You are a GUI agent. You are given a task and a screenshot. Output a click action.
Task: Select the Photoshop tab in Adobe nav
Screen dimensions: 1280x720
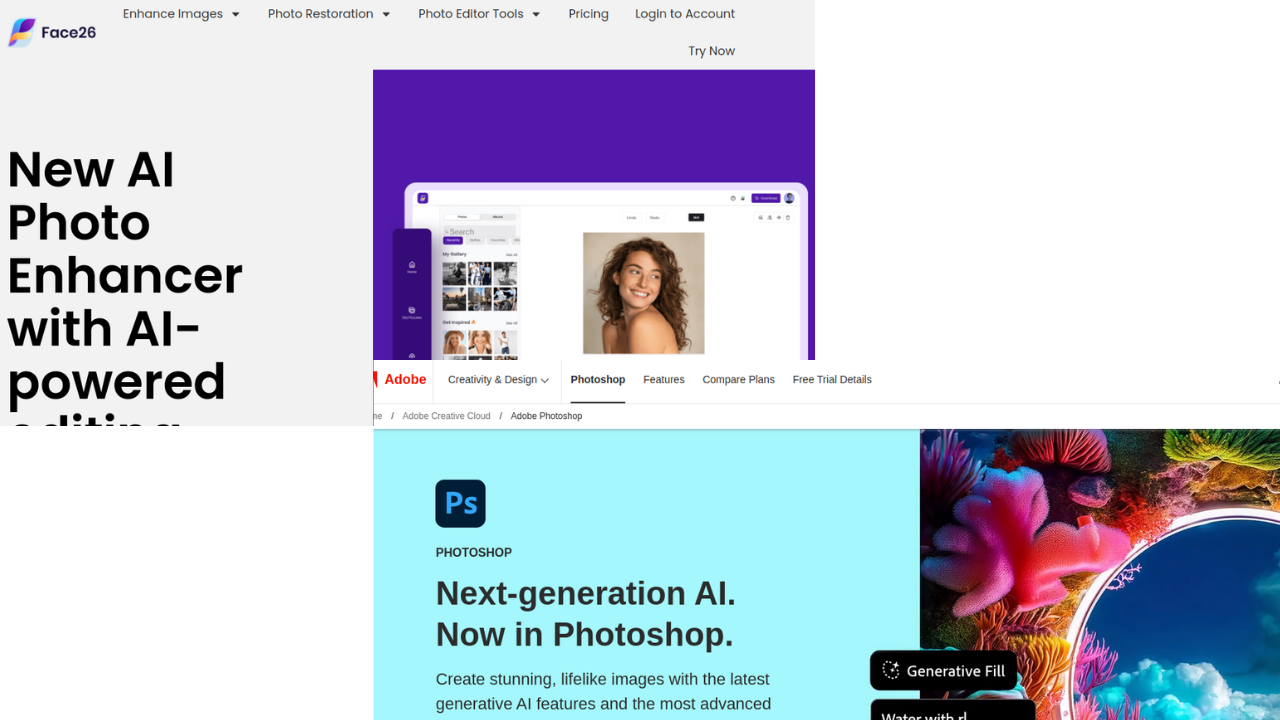598,380
